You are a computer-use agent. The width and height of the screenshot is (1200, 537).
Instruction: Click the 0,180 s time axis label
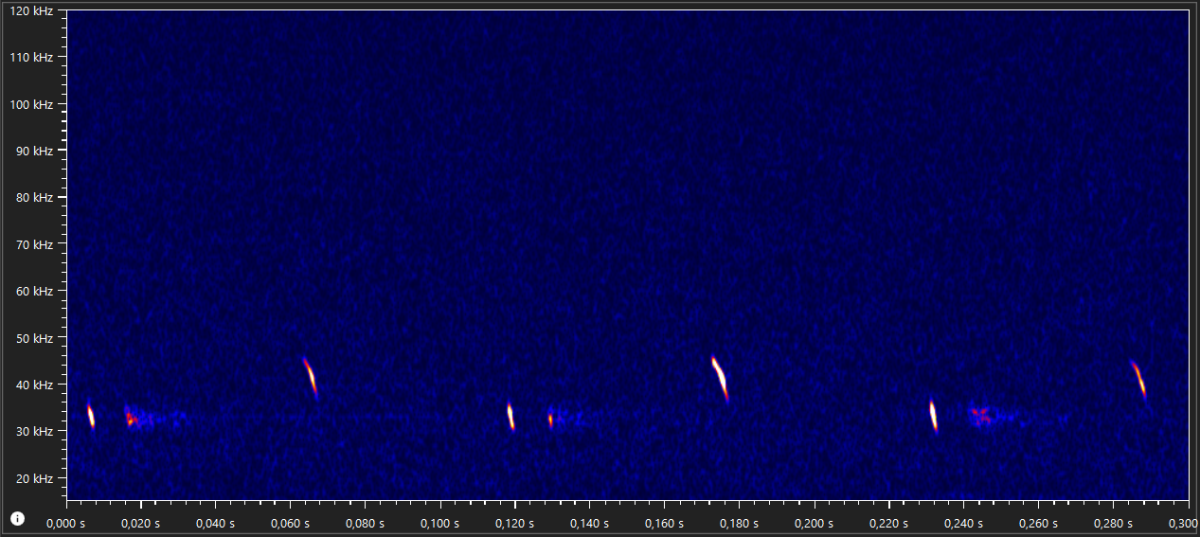[x=737, y=523]
